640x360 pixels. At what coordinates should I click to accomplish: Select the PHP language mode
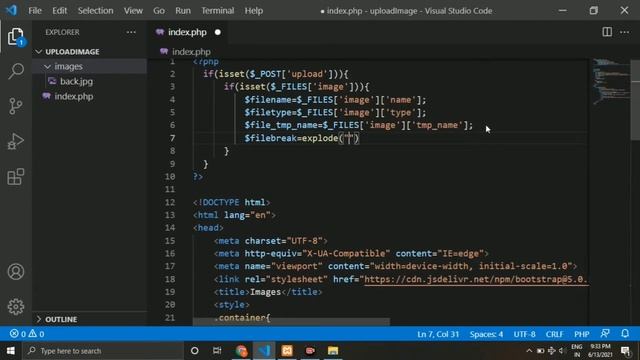click(x=582, y=334)
